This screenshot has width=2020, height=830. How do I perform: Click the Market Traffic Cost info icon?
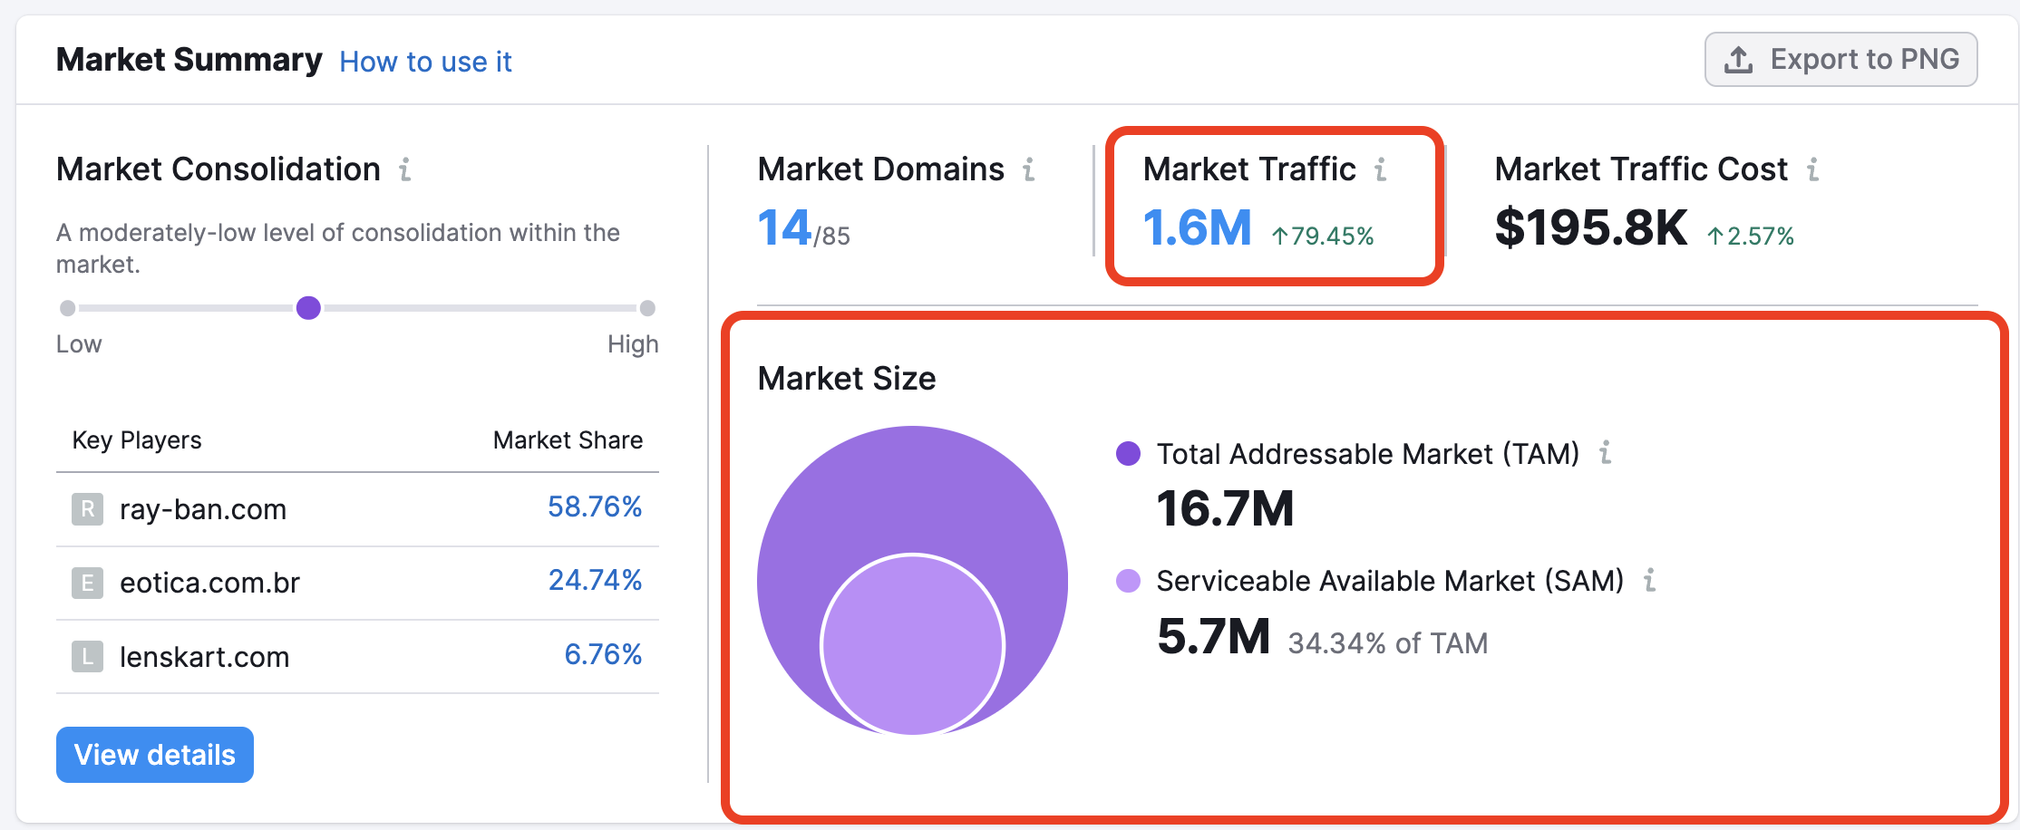pos(1813,170)
